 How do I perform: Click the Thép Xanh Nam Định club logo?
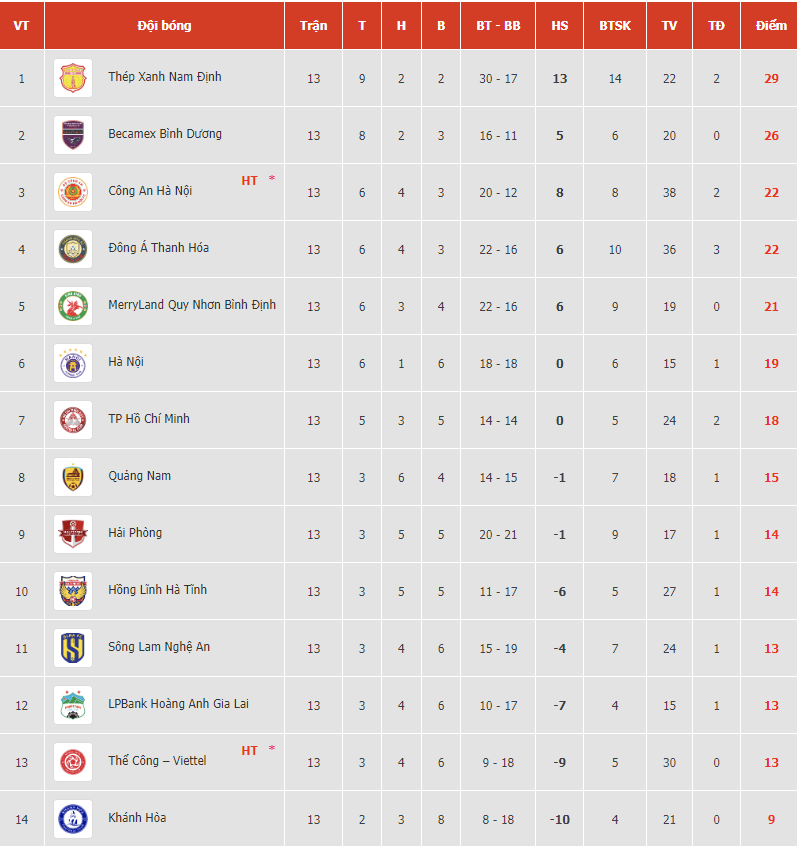[x=73, y=78]
